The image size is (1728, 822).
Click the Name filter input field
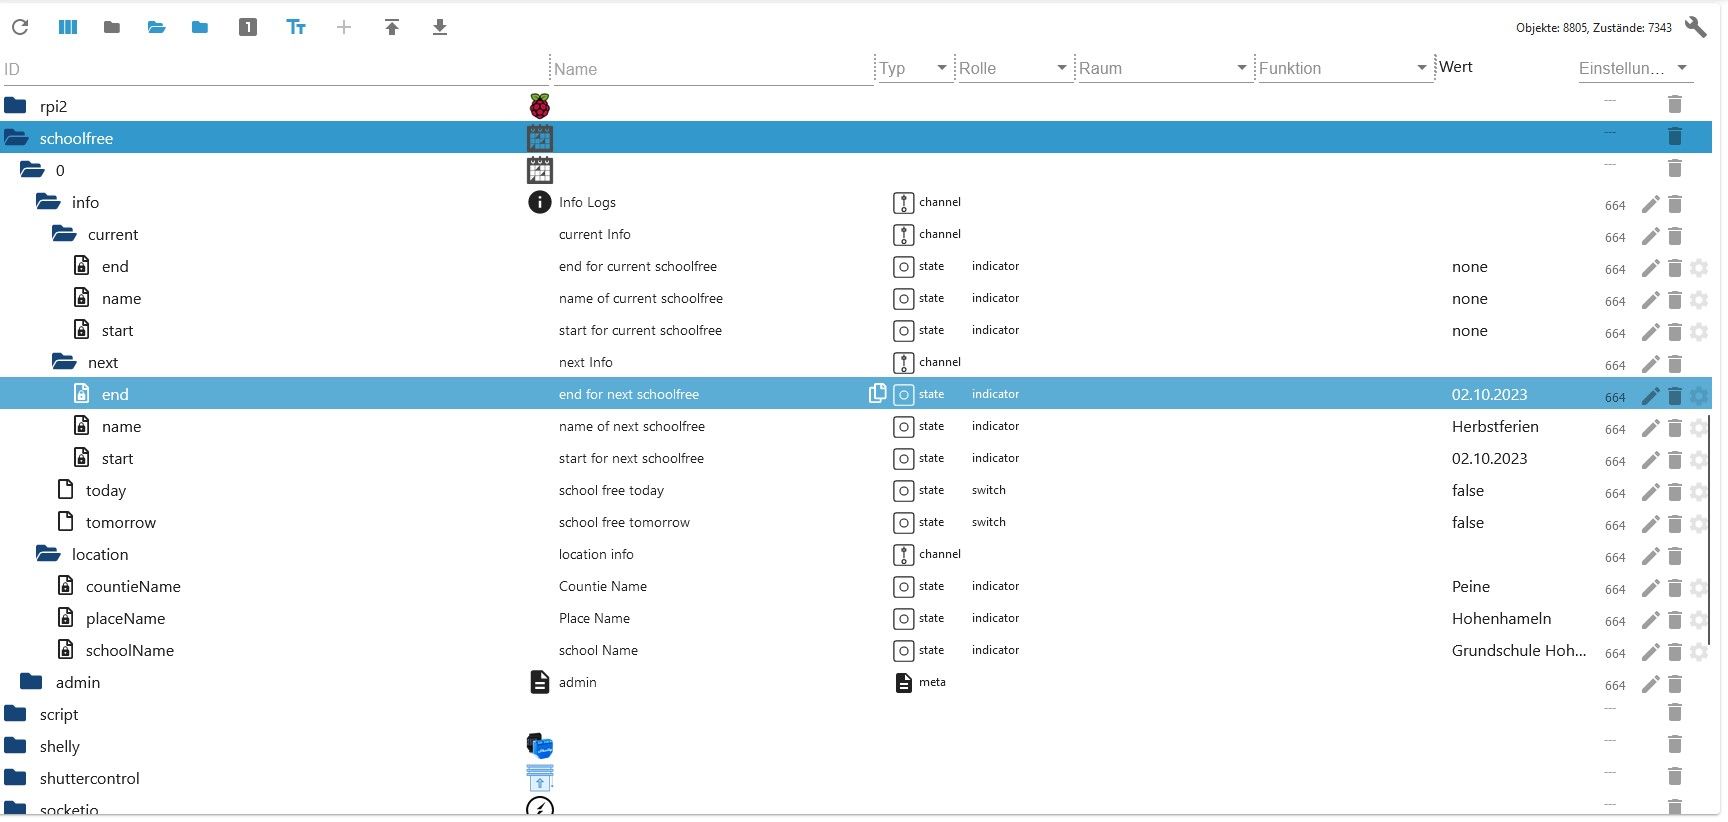[713, 69]
